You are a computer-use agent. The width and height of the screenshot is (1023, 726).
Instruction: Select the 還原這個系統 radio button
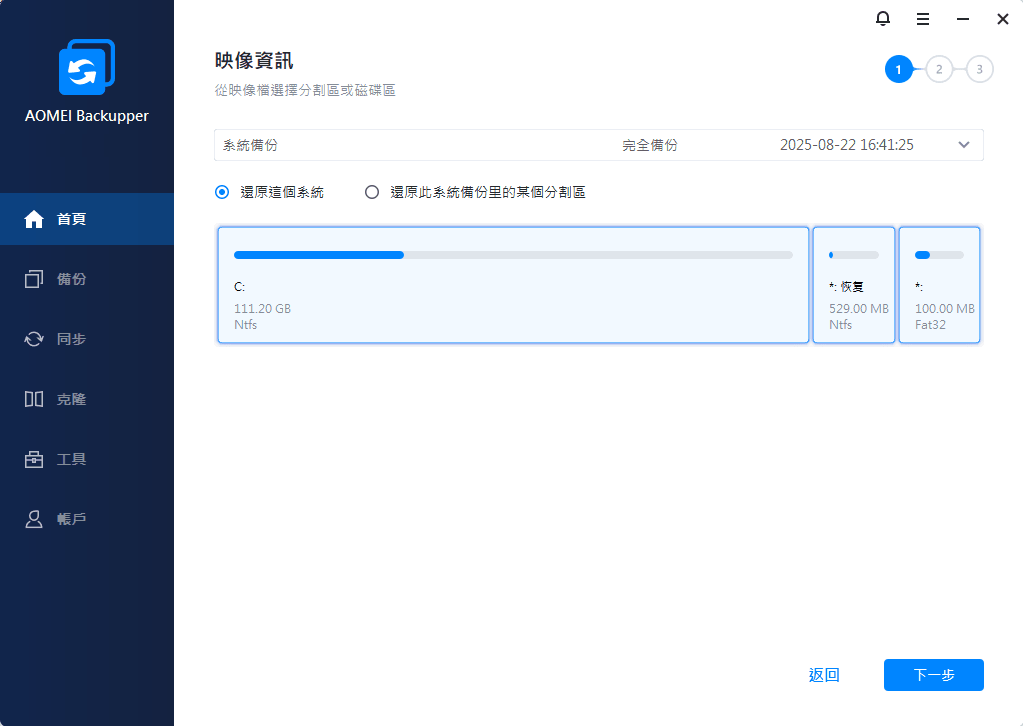[222, 192]
